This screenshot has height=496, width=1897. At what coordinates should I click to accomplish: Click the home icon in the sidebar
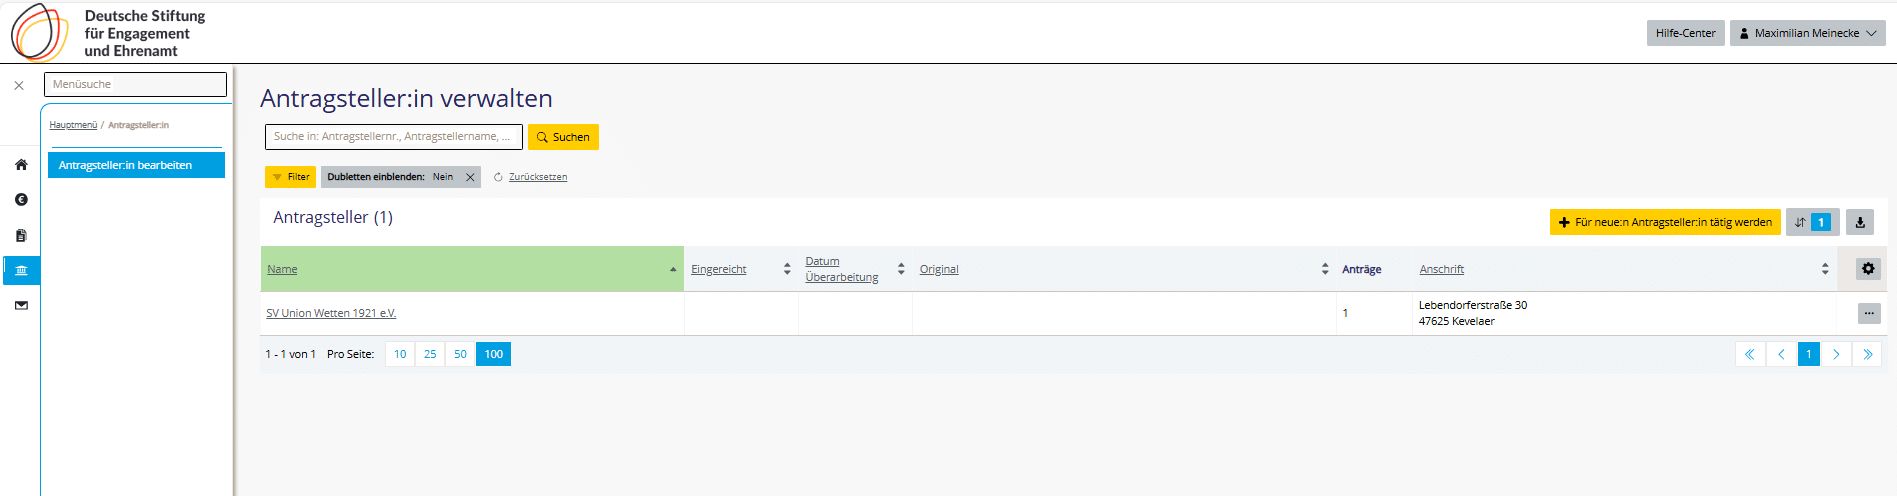coord(21,165)
